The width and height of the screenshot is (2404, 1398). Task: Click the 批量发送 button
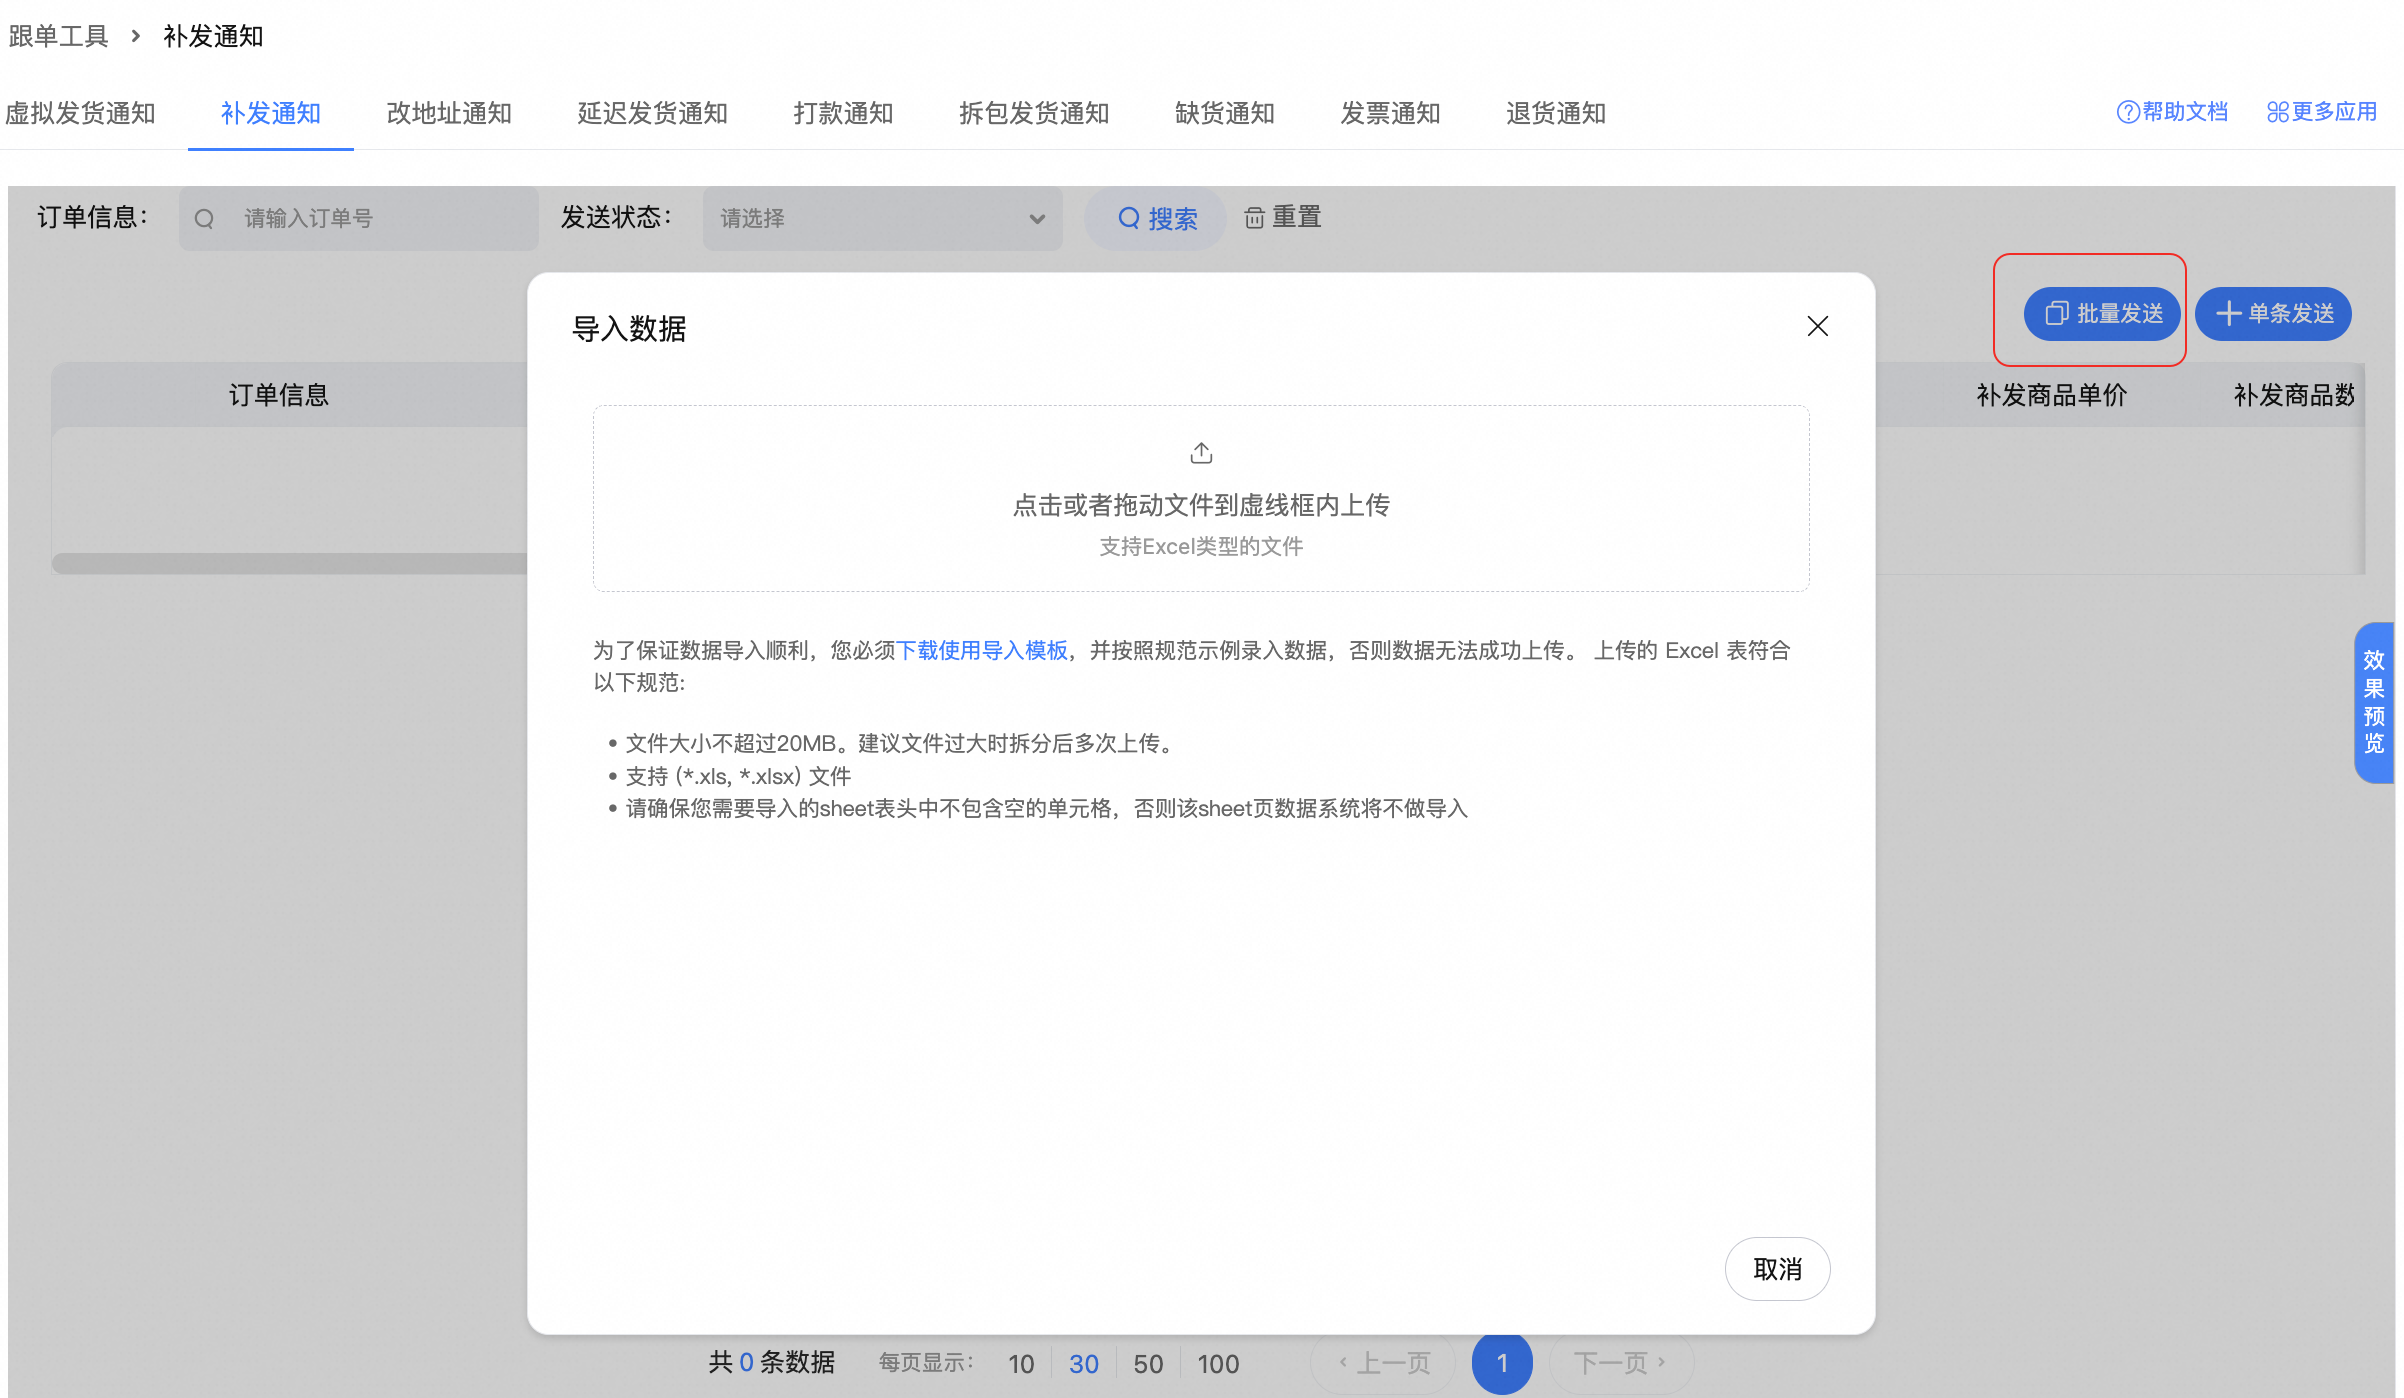point(2102,313)
